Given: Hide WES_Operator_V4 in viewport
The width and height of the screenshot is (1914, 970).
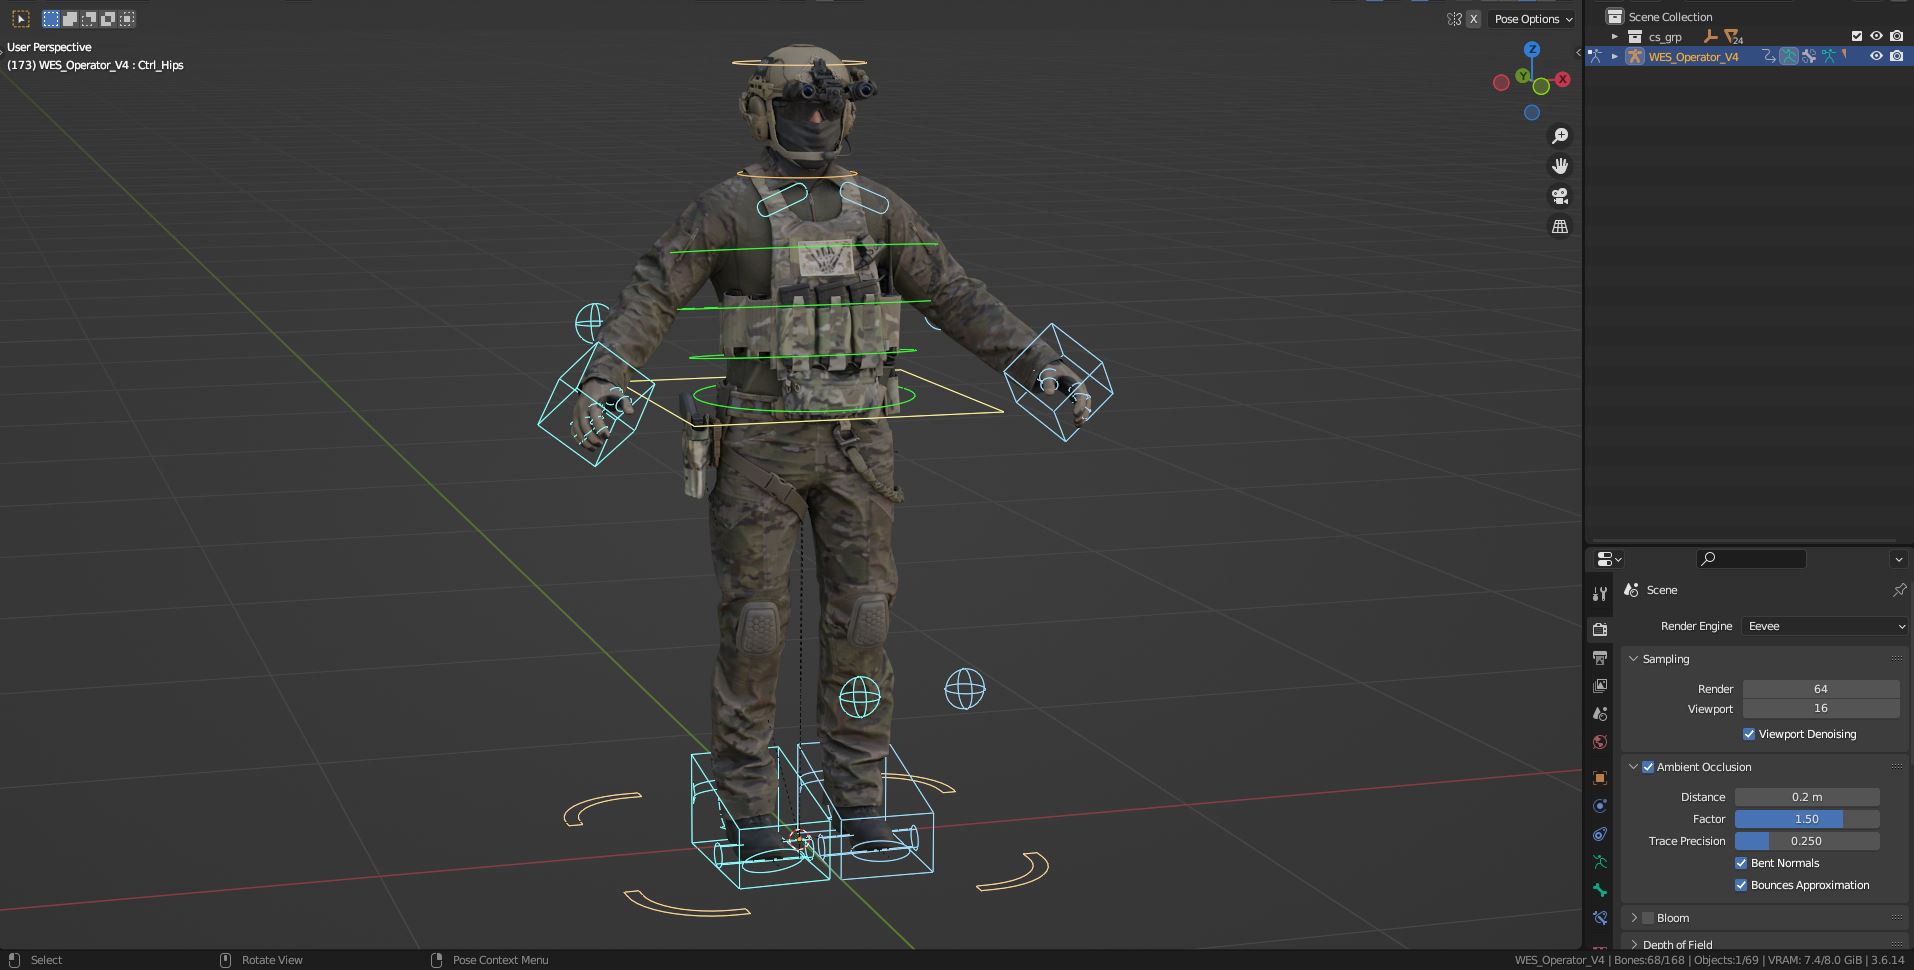Looking at the screenshot, I should point(1877,57).
